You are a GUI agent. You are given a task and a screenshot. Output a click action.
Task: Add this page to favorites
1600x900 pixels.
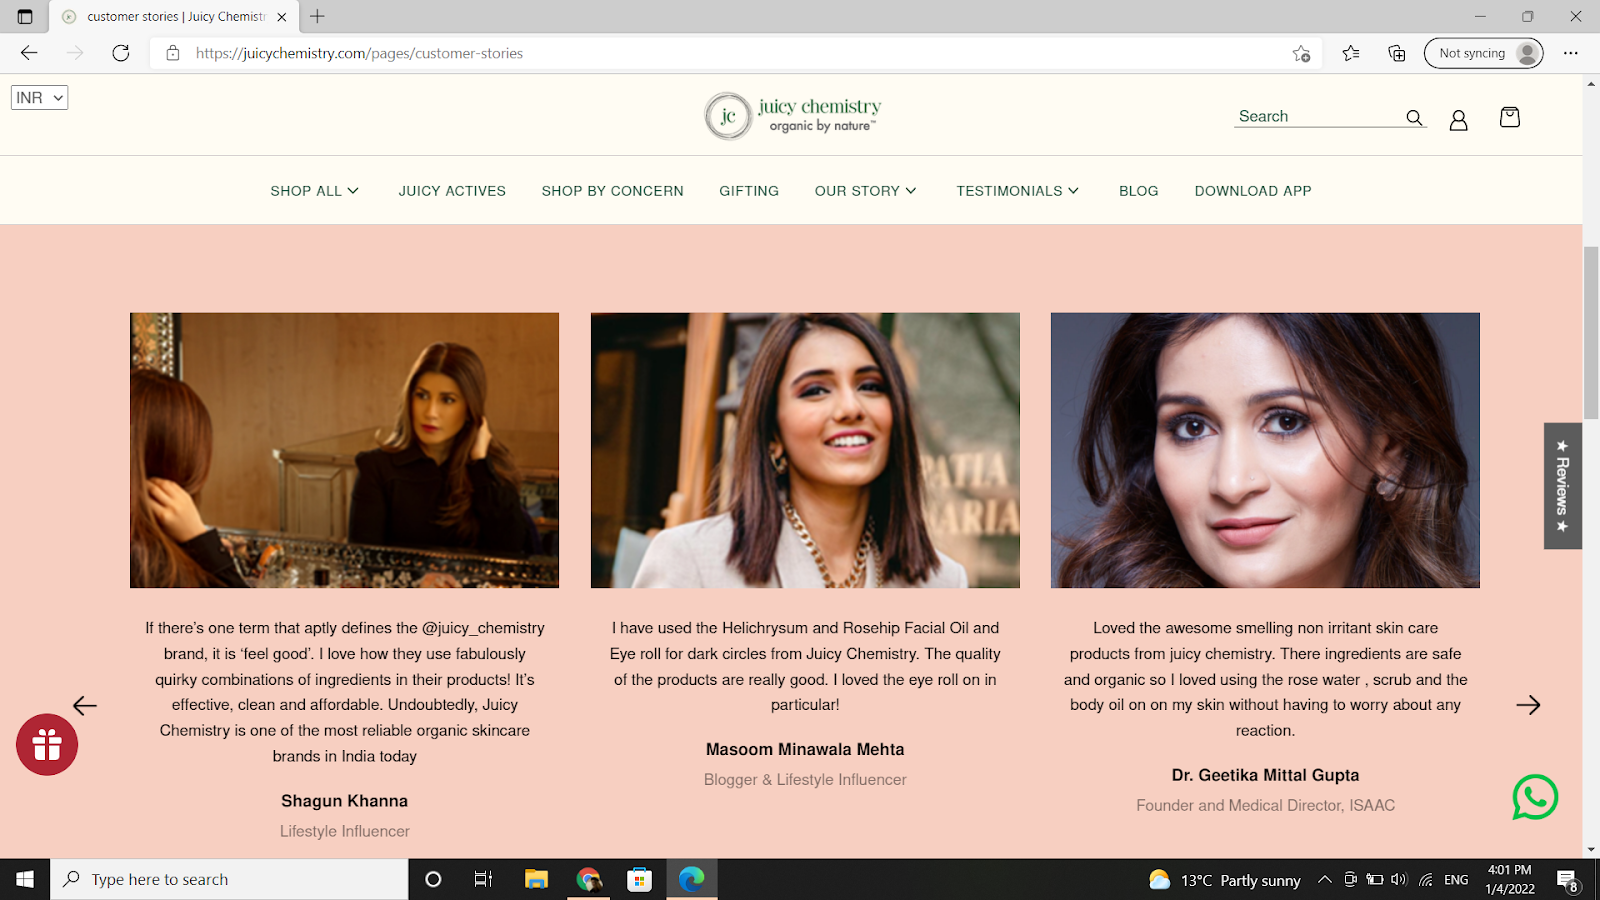1301,53
